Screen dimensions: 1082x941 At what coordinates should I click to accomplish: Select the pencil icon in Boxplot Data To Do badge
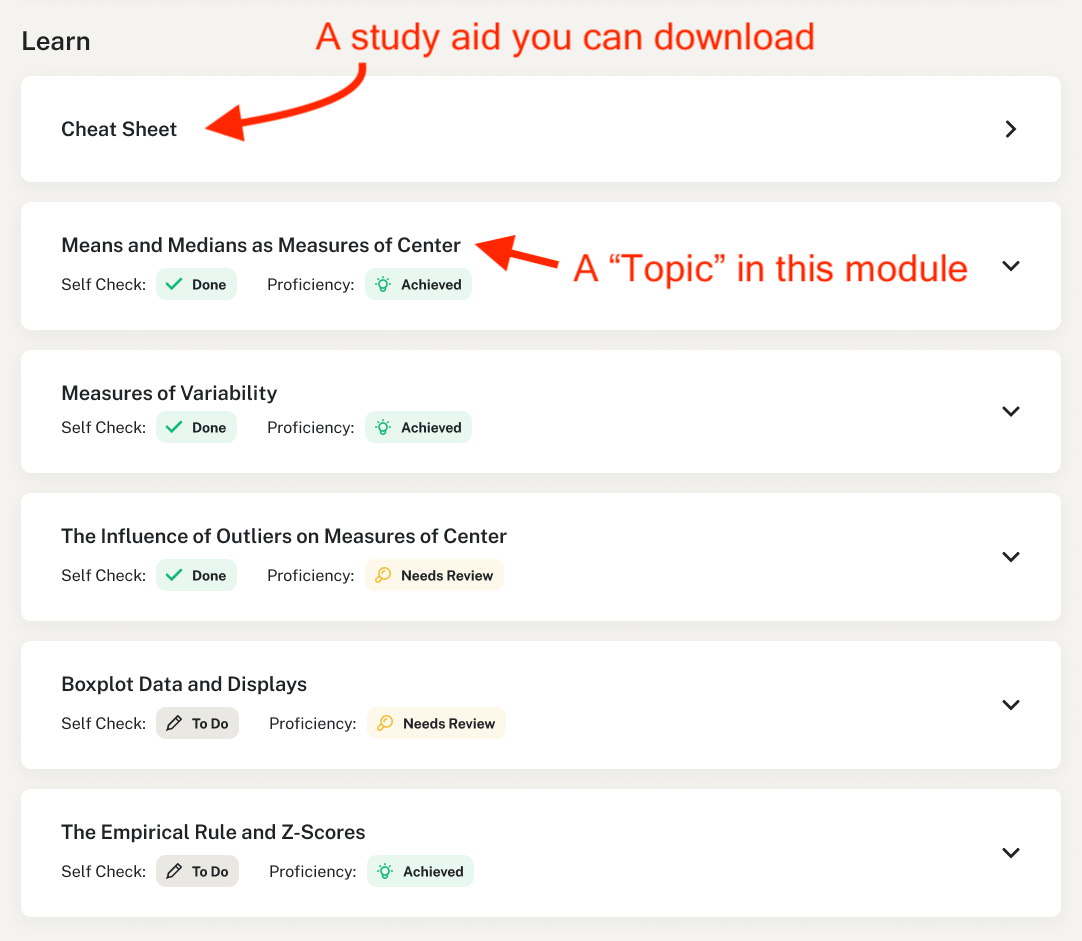pyautogui.click(x=176, y=723)
